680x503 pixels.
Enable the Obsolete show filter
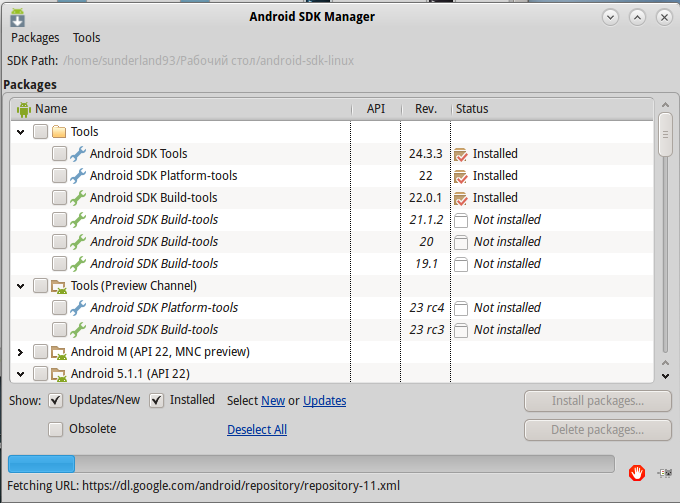click(x=55, y=429)
